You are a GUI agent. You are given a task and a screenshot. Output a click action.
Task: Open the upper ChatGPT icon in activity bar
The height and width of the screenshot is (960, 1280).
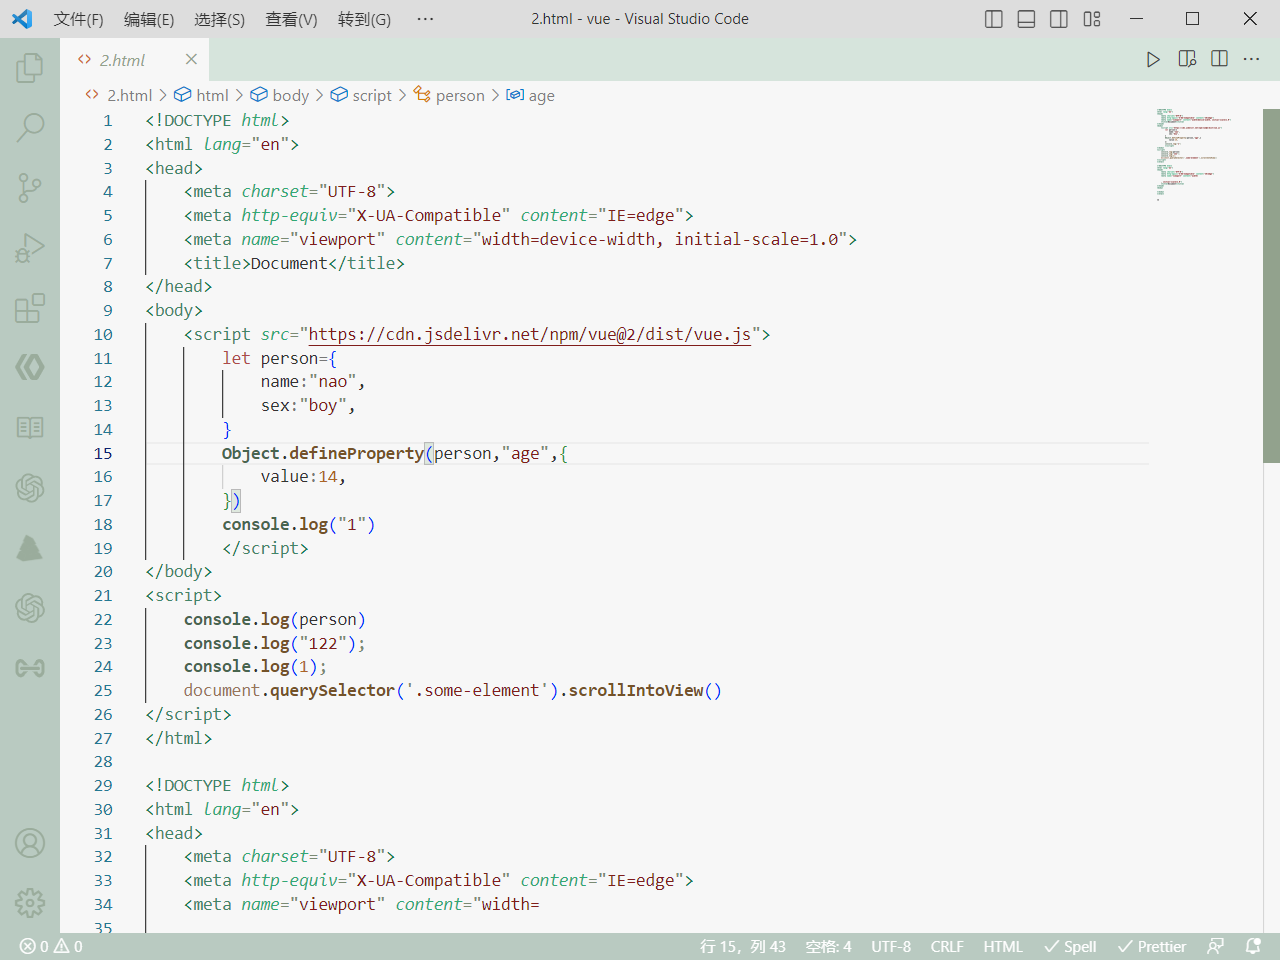pyautogui.click(x=30, y=487)
